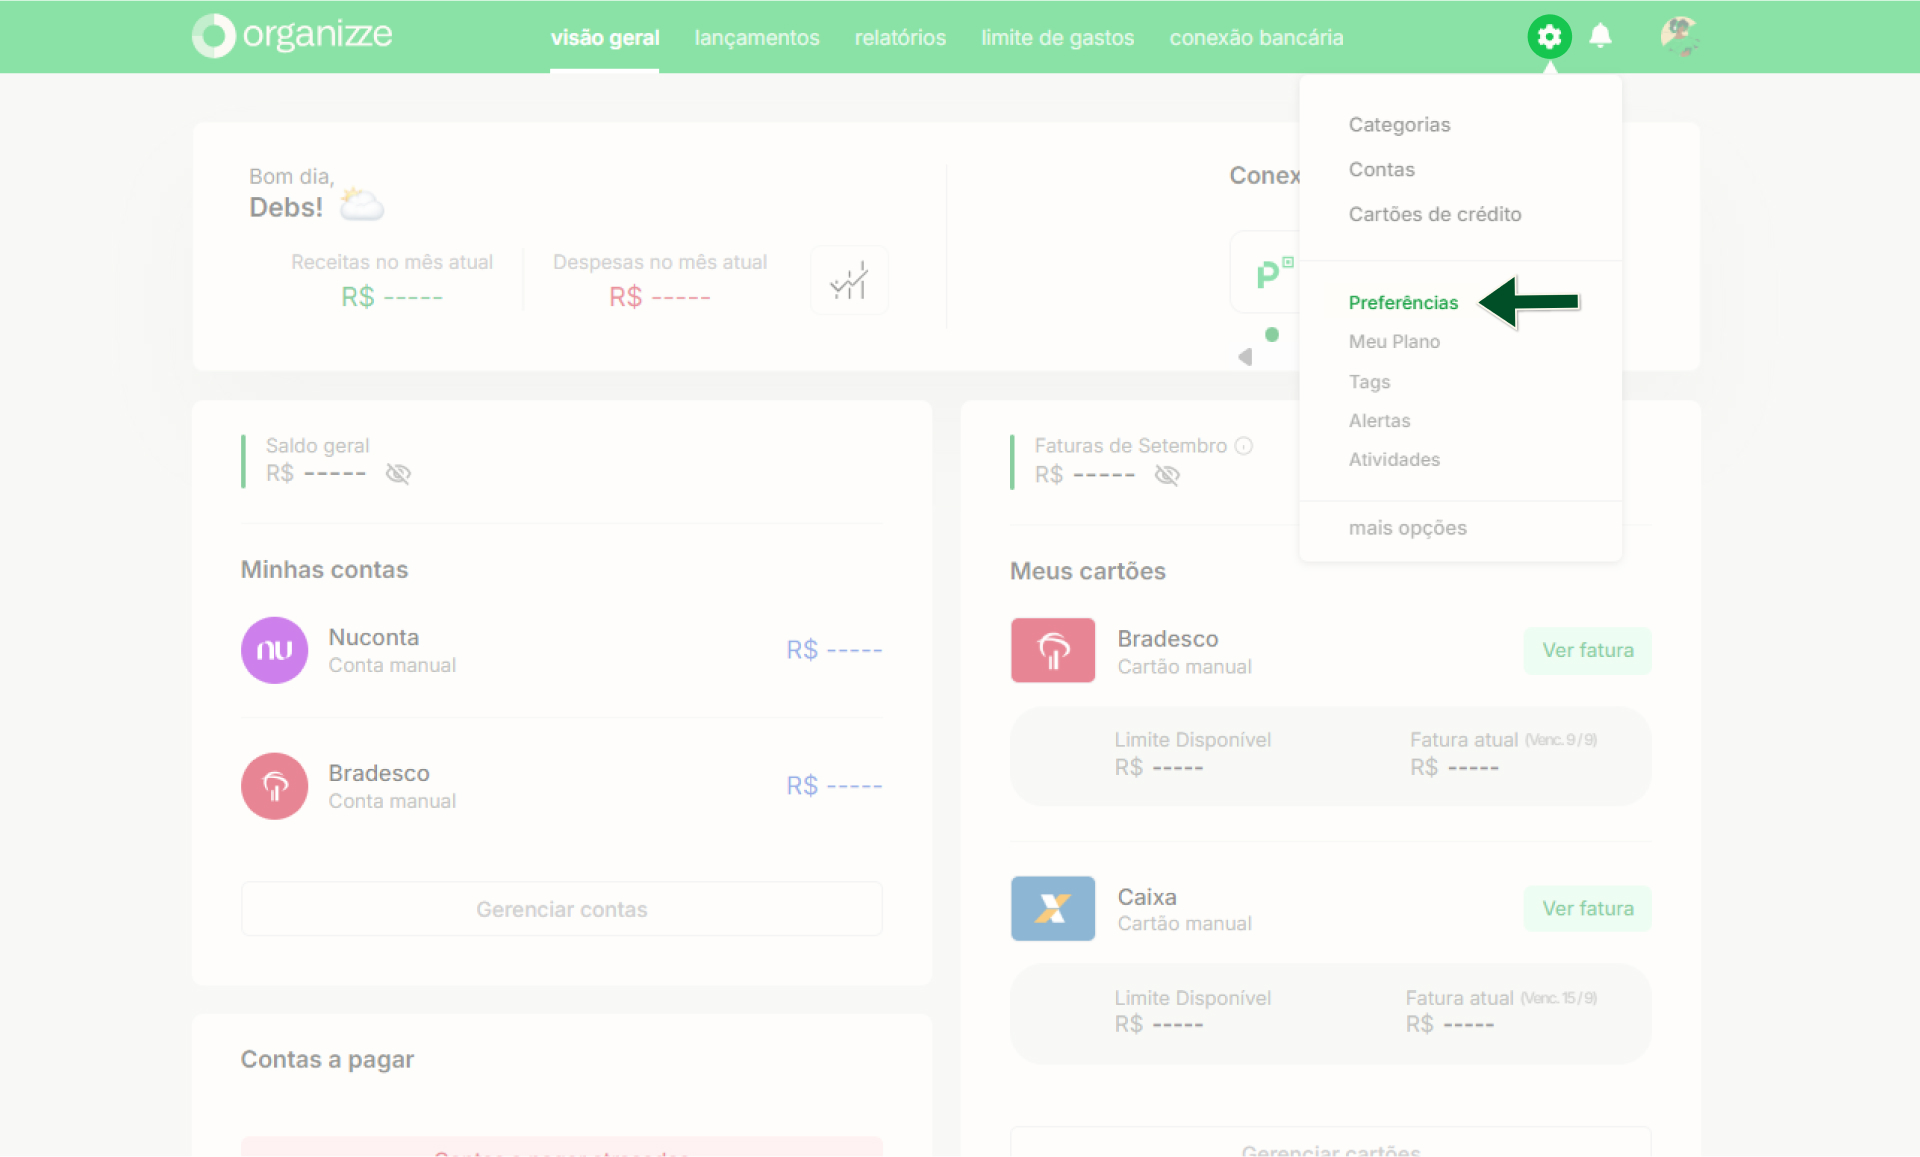Click the Caixa card name

click(x=1146, y=897)
